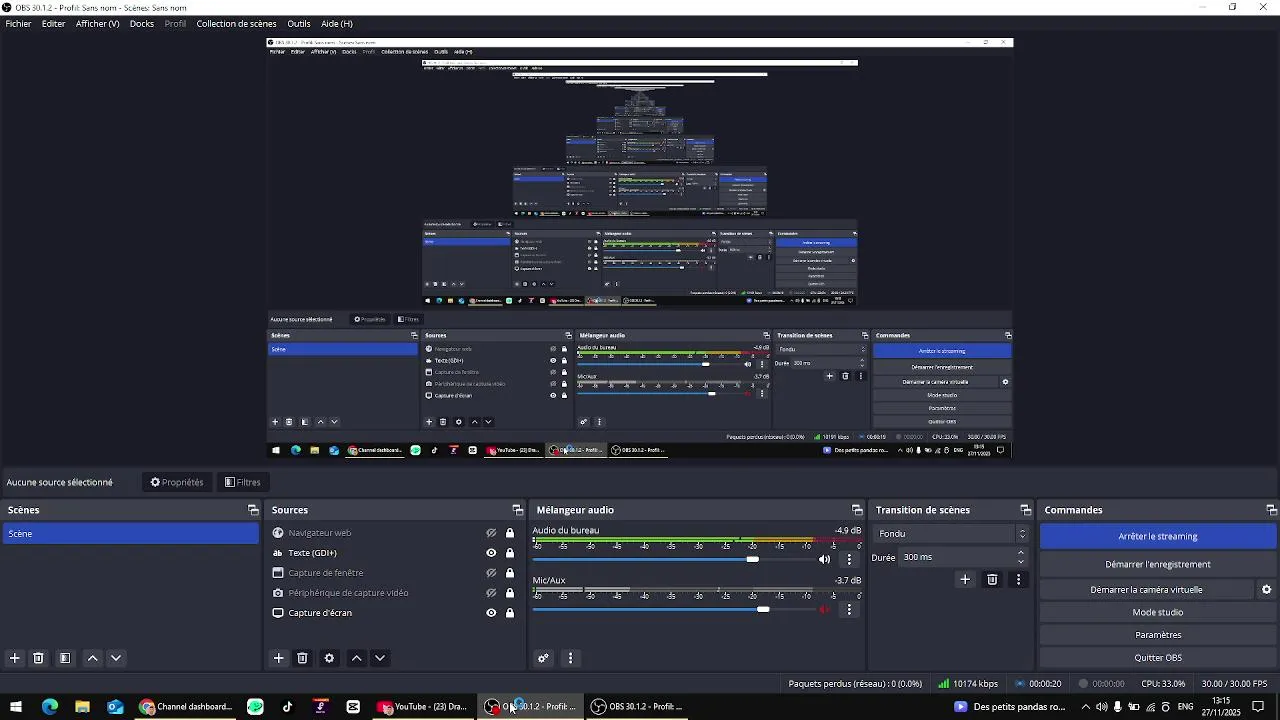Screen dimensions: 1280x720
Task: Undock the Mélangeur audio panel
Action: point(857,510)
